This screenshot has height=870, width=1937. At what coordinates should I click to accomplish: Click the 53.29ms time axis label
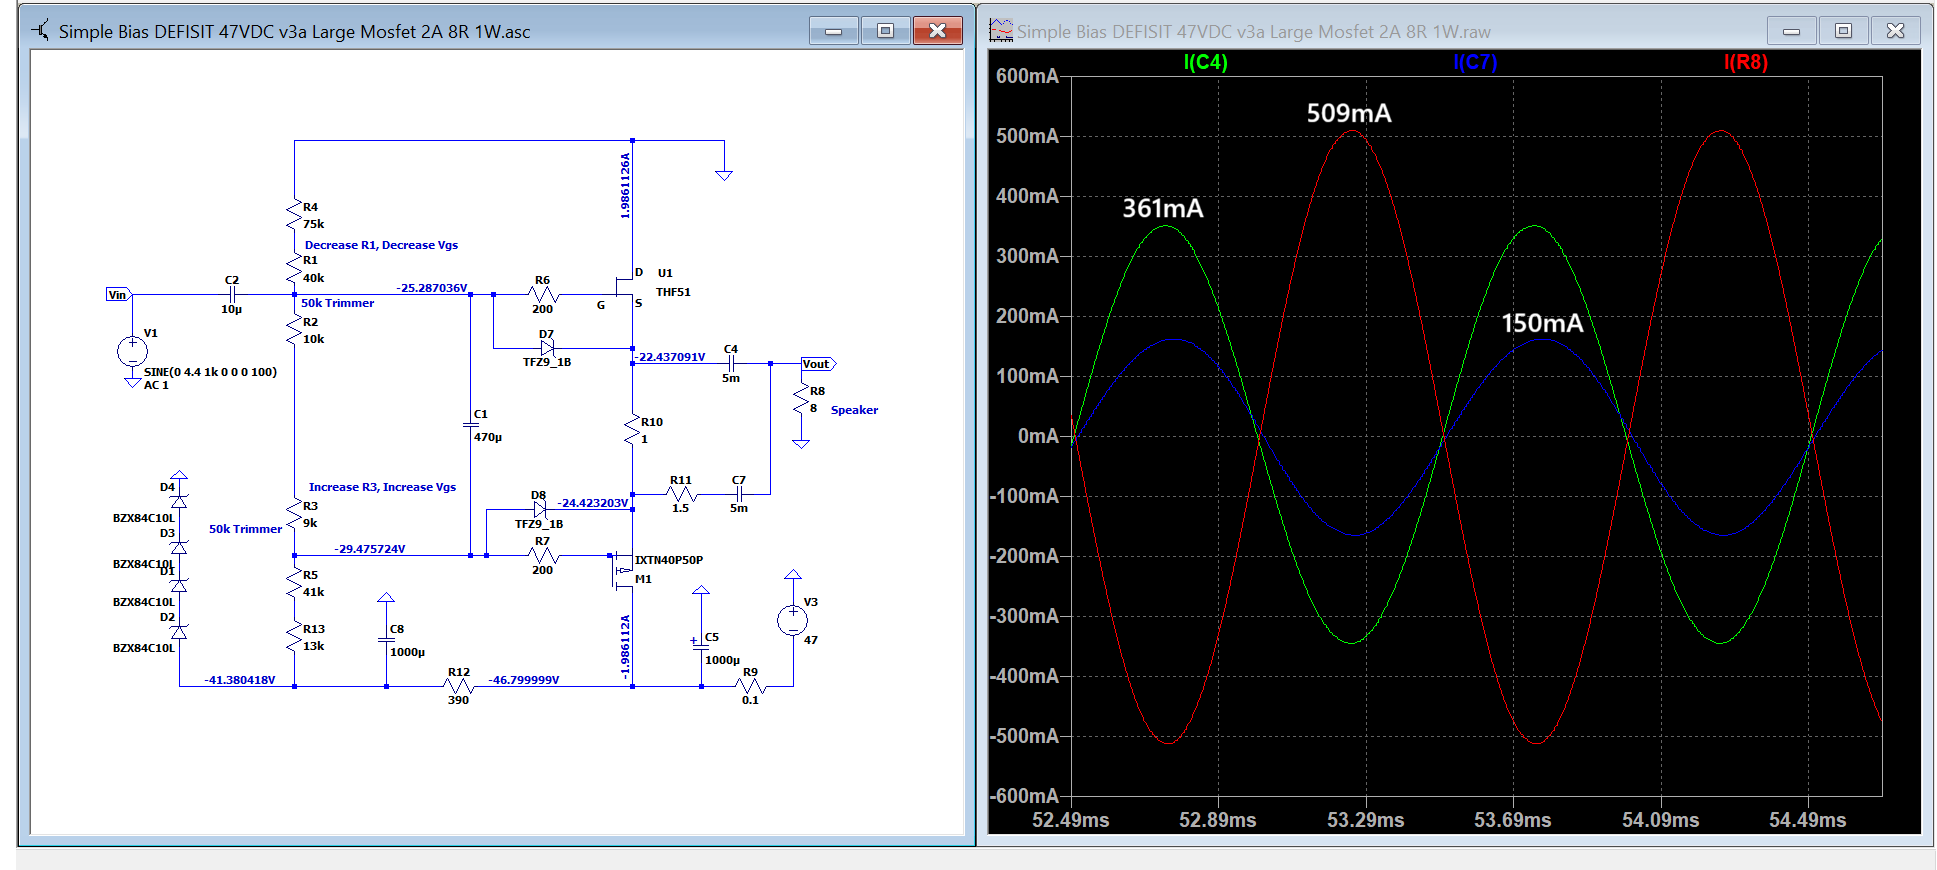[x=1365, y=820]
